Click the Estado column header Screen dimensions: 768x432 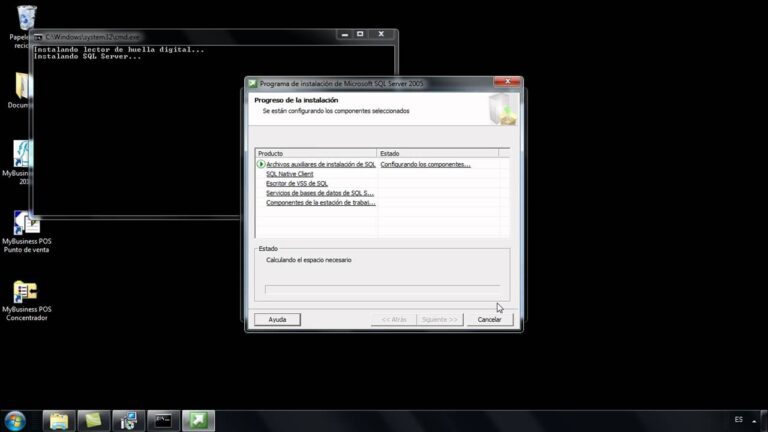pos(437,153)
